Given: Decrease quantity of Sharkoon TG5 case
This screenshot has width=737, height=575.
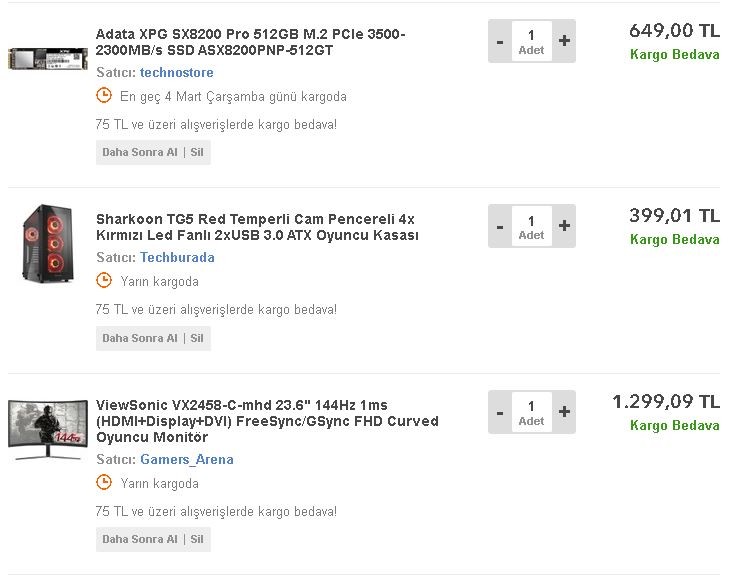Looking at the screenshot, I should click(x=500, y=226).
